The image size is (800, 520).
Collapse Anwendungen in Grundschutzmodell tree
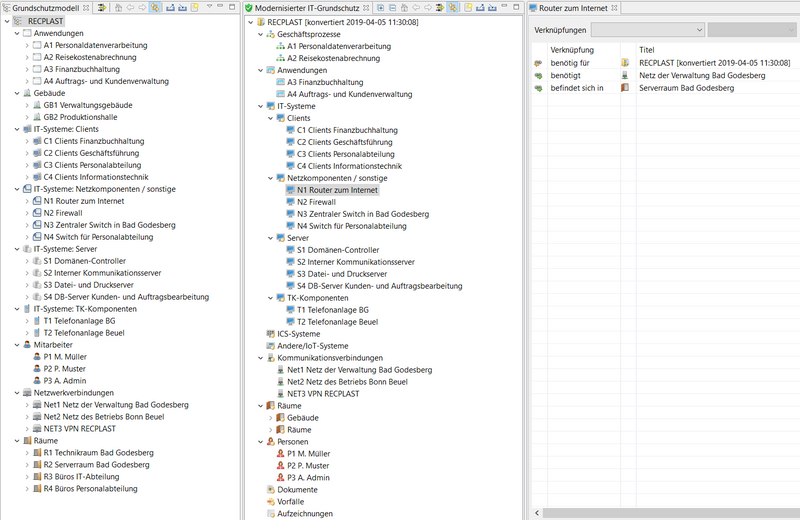[x=17, y=33]
